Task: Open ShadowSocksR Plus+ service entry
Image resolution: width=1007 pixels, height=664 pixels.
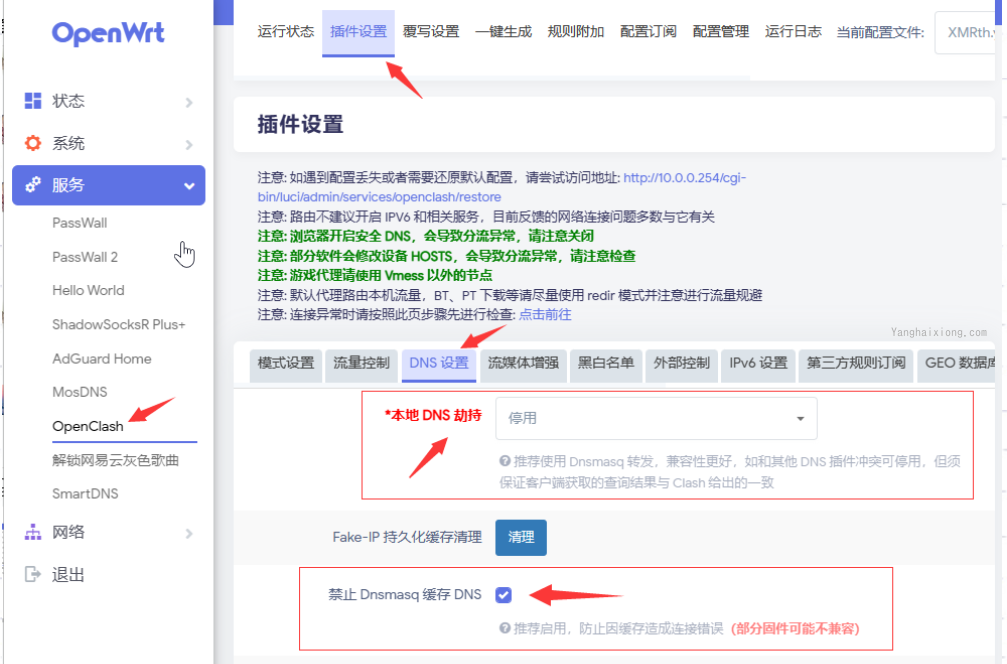Action: (119, 324)
